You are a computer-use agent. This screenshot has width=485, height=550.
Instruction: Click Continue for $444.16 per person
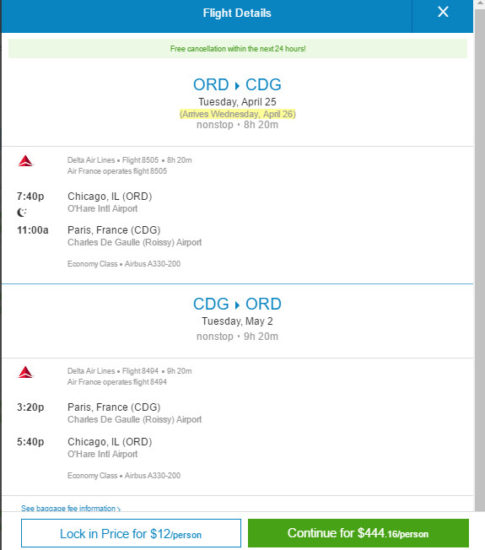click(x=358, y=533)
